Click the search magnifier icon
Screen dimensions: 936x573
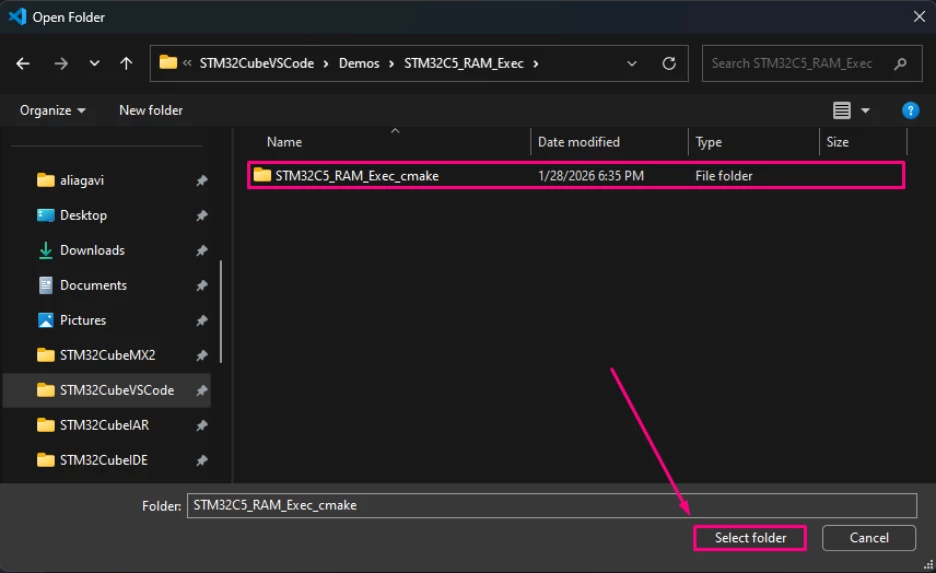point(901,63)
